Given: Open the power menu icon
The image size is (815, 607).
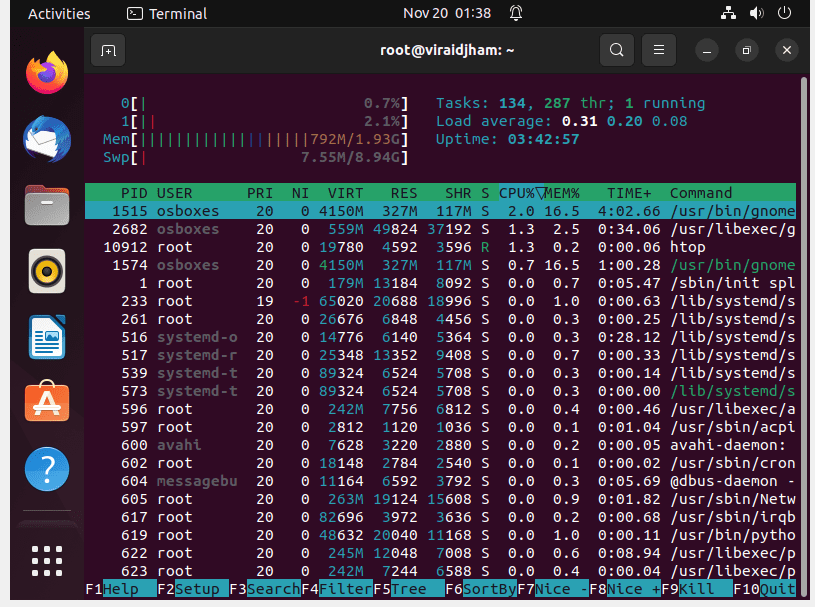Looking at the screenshot, I should [784, 13].
